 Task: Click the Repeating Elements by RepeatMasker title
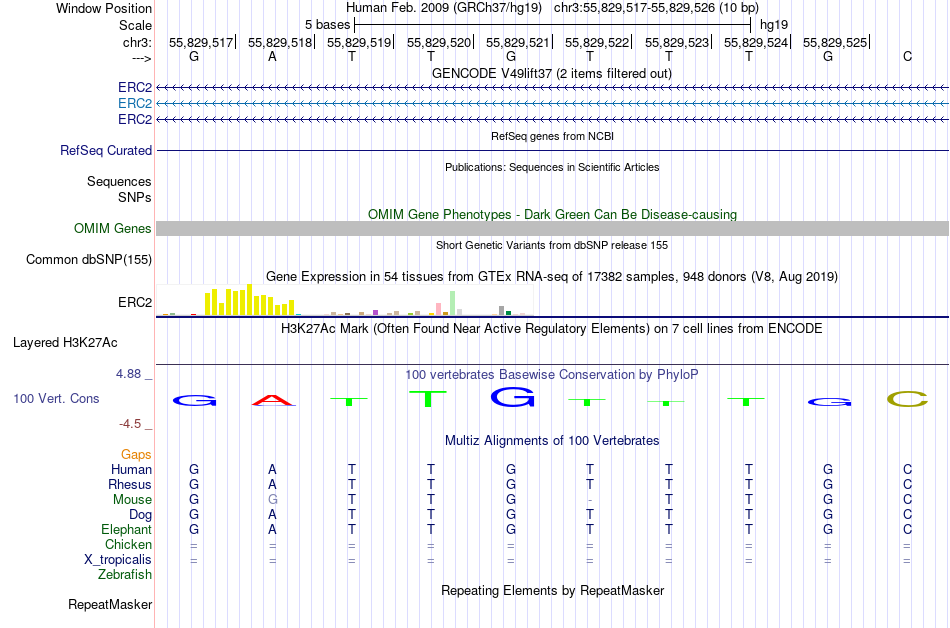point(553,590)
